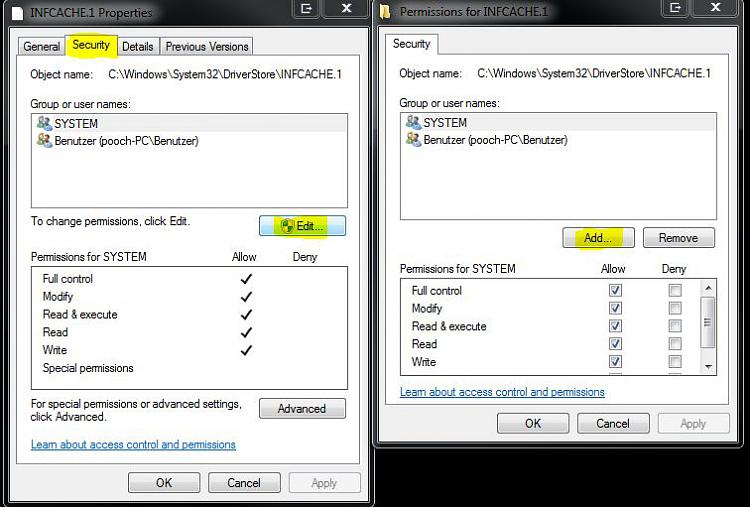Click OK in the Permissions dialog
Viewport: 750px width, 507px height.
click(x=533, y=423)
